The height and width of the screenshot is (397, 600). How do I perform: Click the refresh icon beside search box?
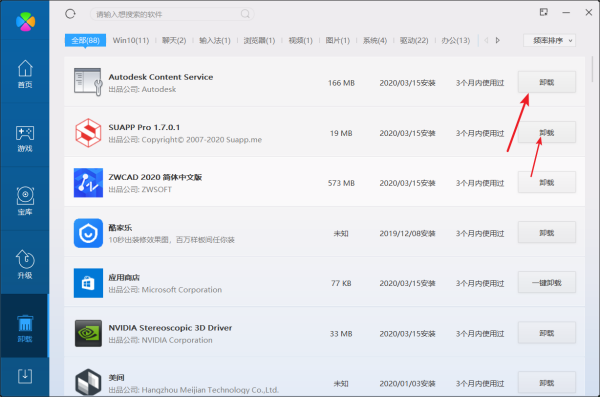(70, 14)
